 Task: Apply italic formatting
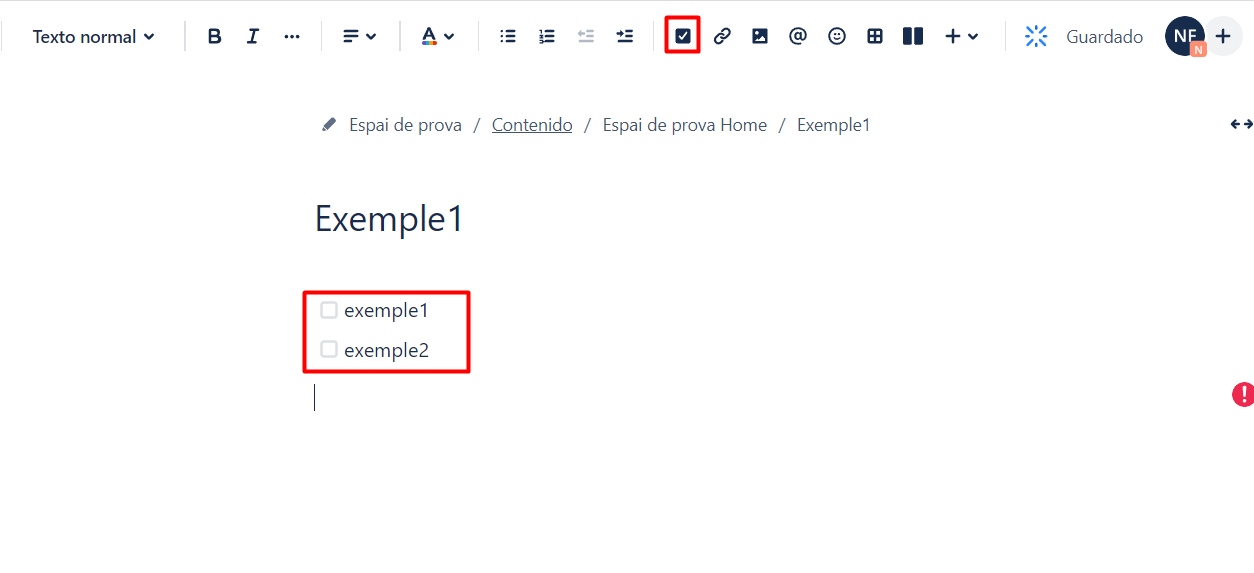[x=253, y=36]
